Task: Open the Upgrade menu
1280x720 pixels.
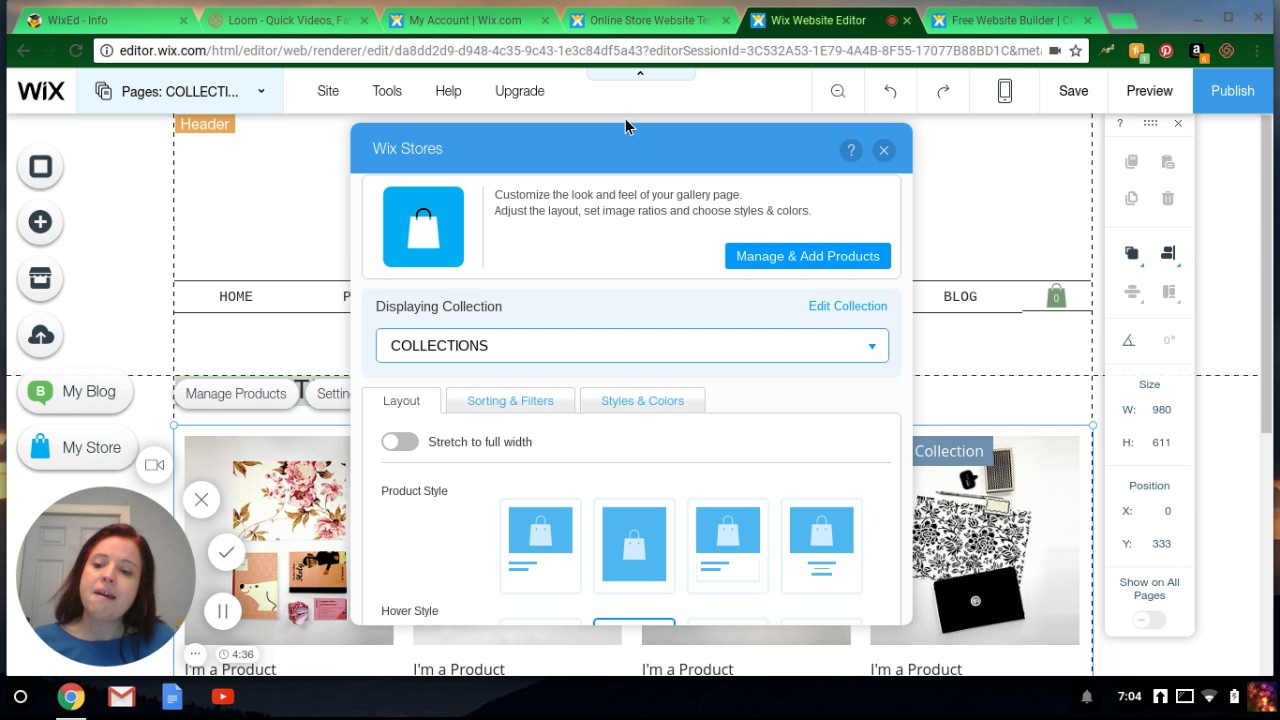Action: 520,91
